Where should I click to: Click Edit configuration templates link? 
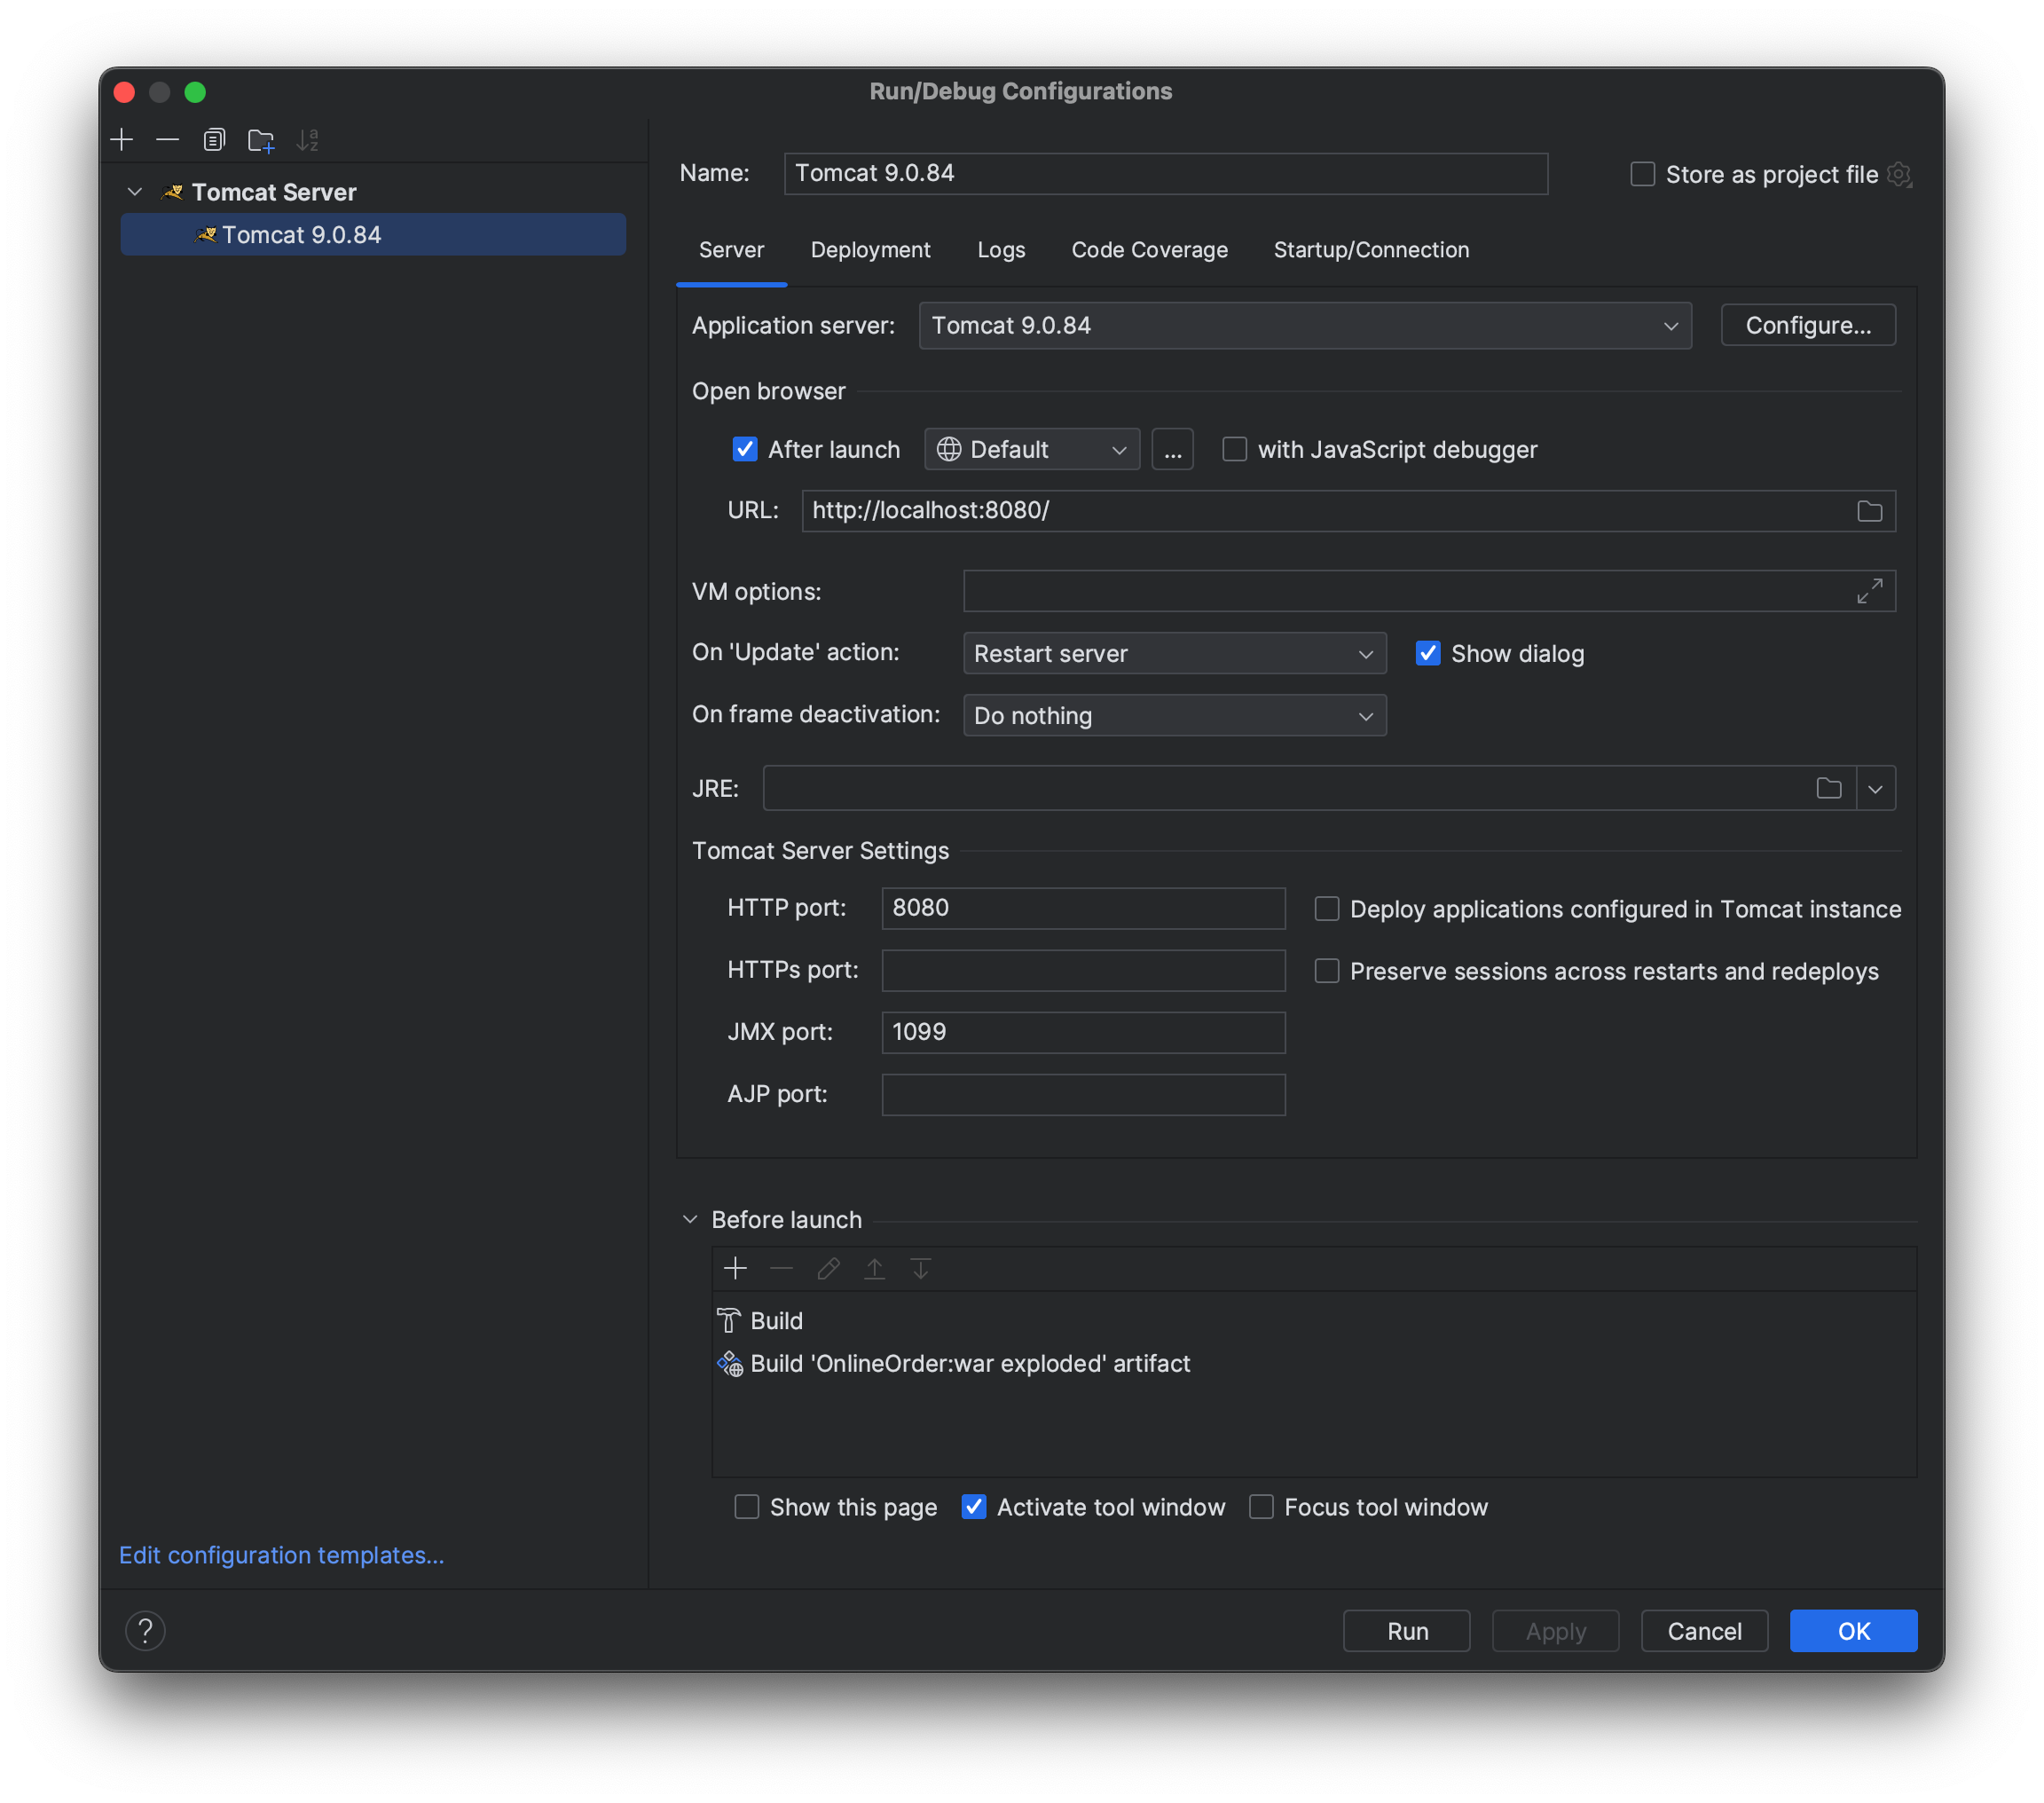[x=282, y=1555]
